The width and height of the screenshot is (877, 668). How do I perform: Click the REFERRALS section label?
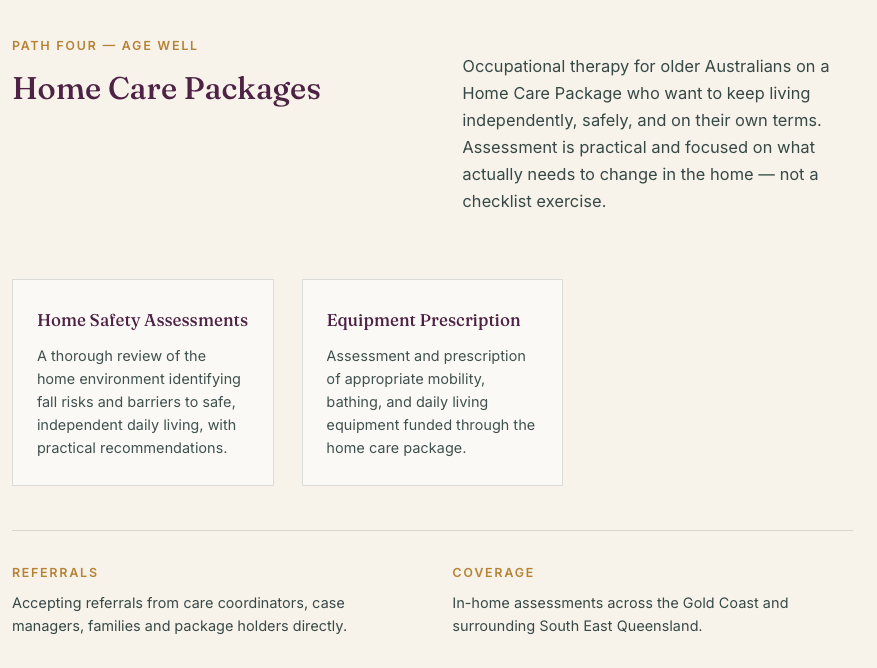coord(55,573)
